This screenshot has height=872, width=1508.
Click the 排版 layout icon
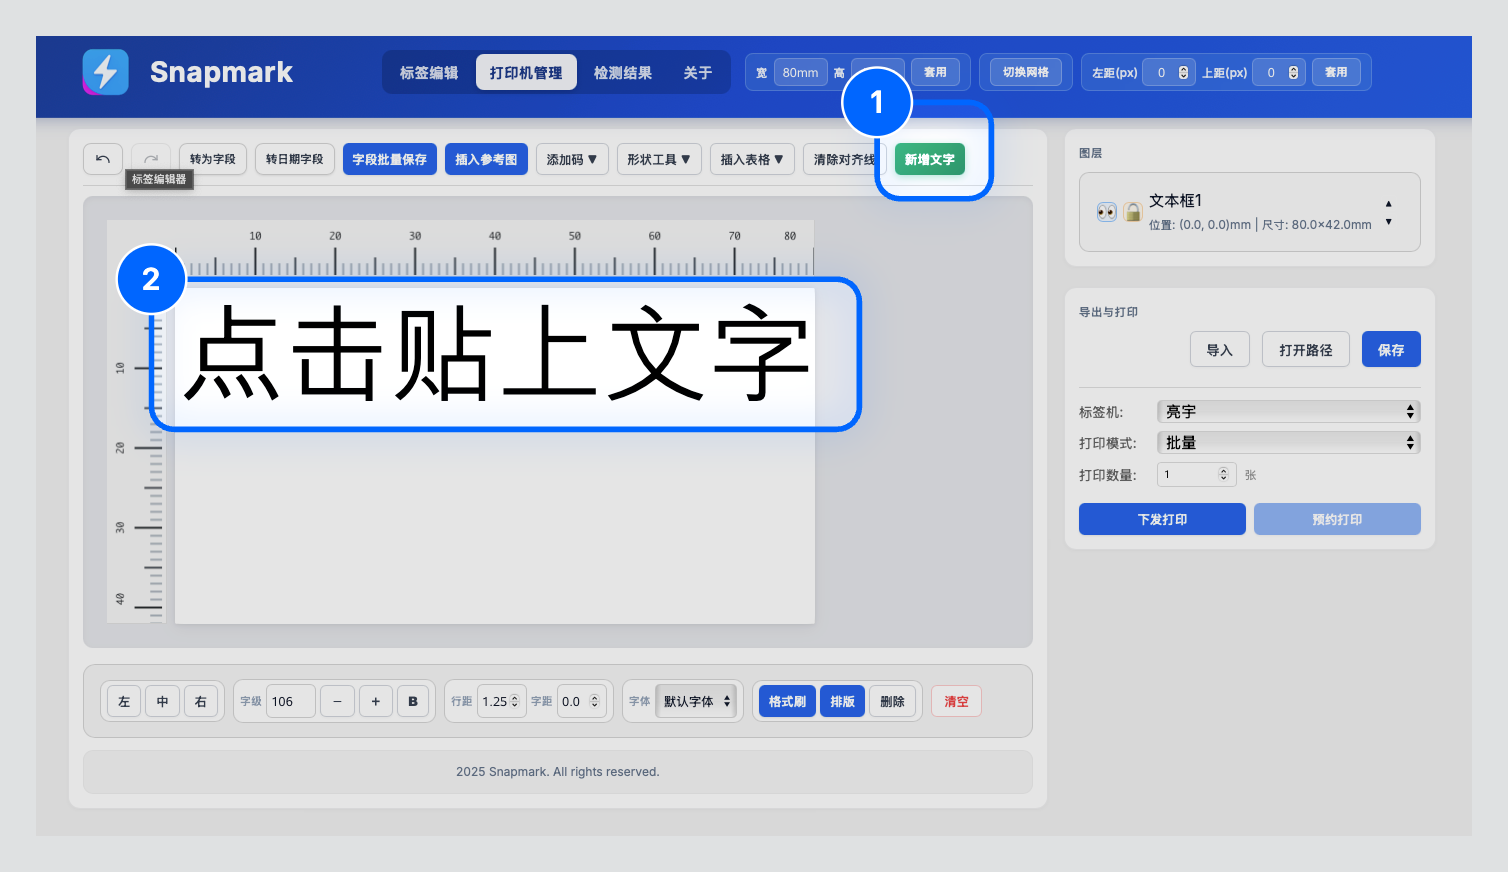coord(842,701)
